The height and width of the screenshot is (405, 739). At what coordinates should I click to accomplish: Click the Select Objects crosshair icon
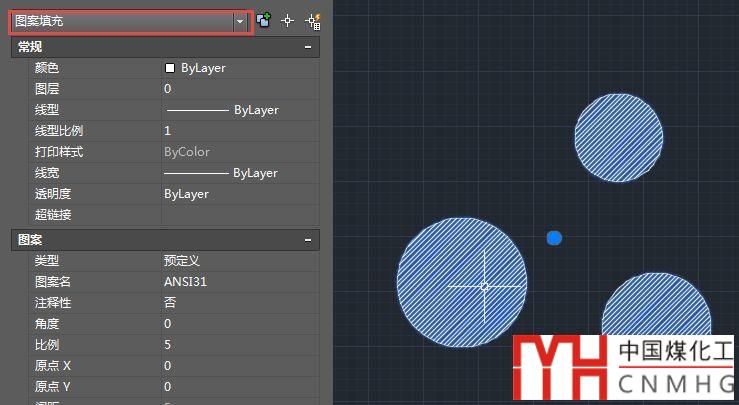pos(288,21)
